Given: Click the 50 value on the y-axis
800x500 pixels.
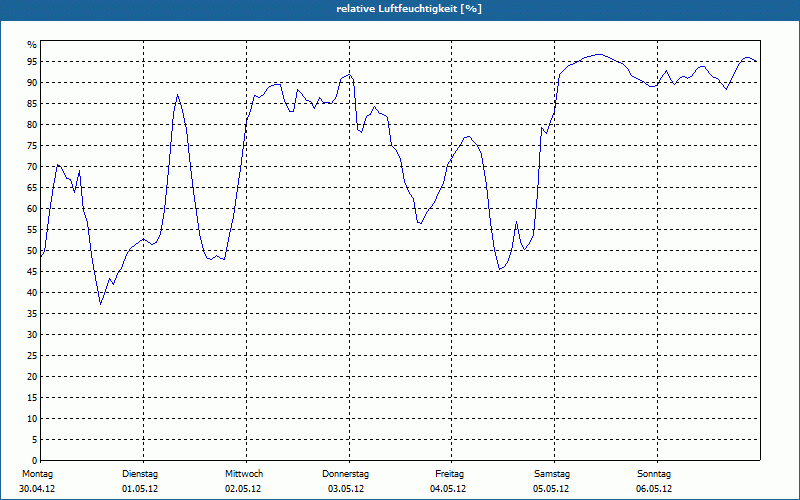Looking at the screenshot, I should pos(32,251).
